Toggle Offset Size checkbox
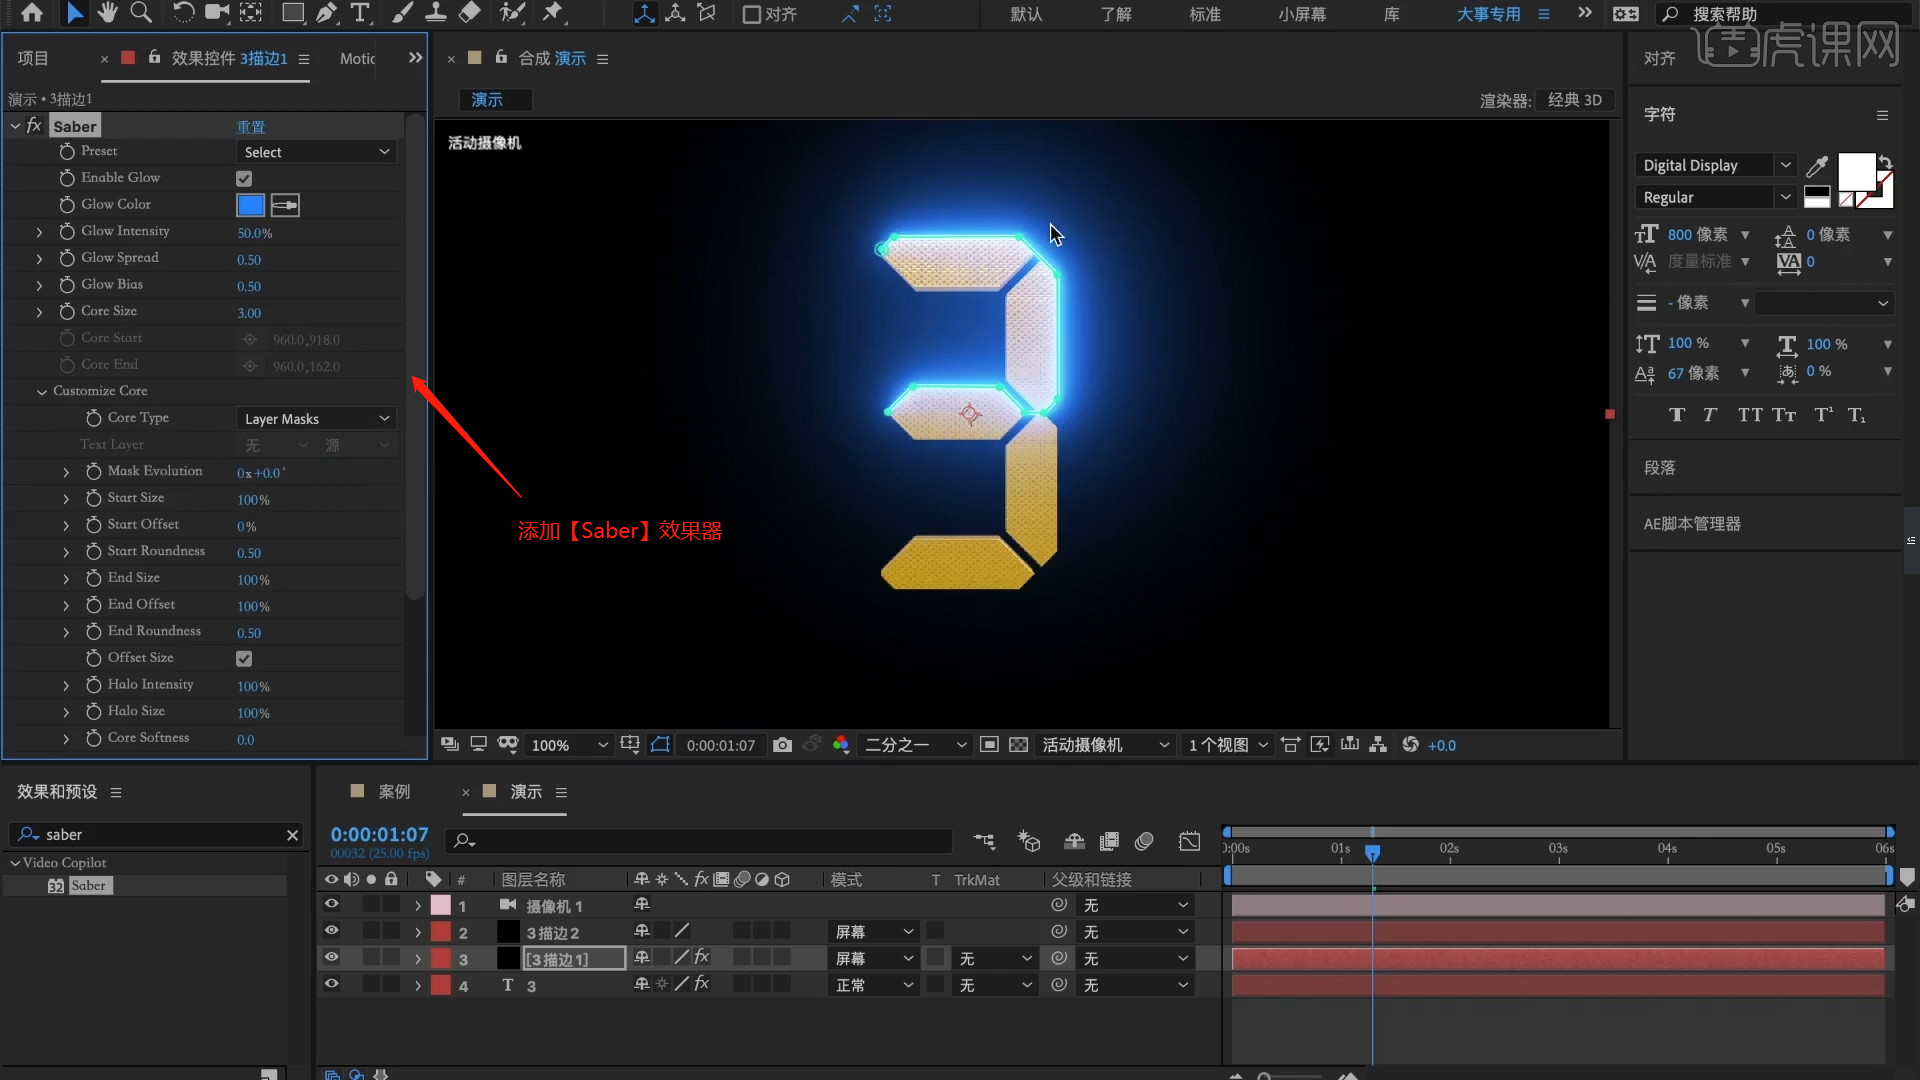This screenshot has height=1080, width=1920. (244, 659)
